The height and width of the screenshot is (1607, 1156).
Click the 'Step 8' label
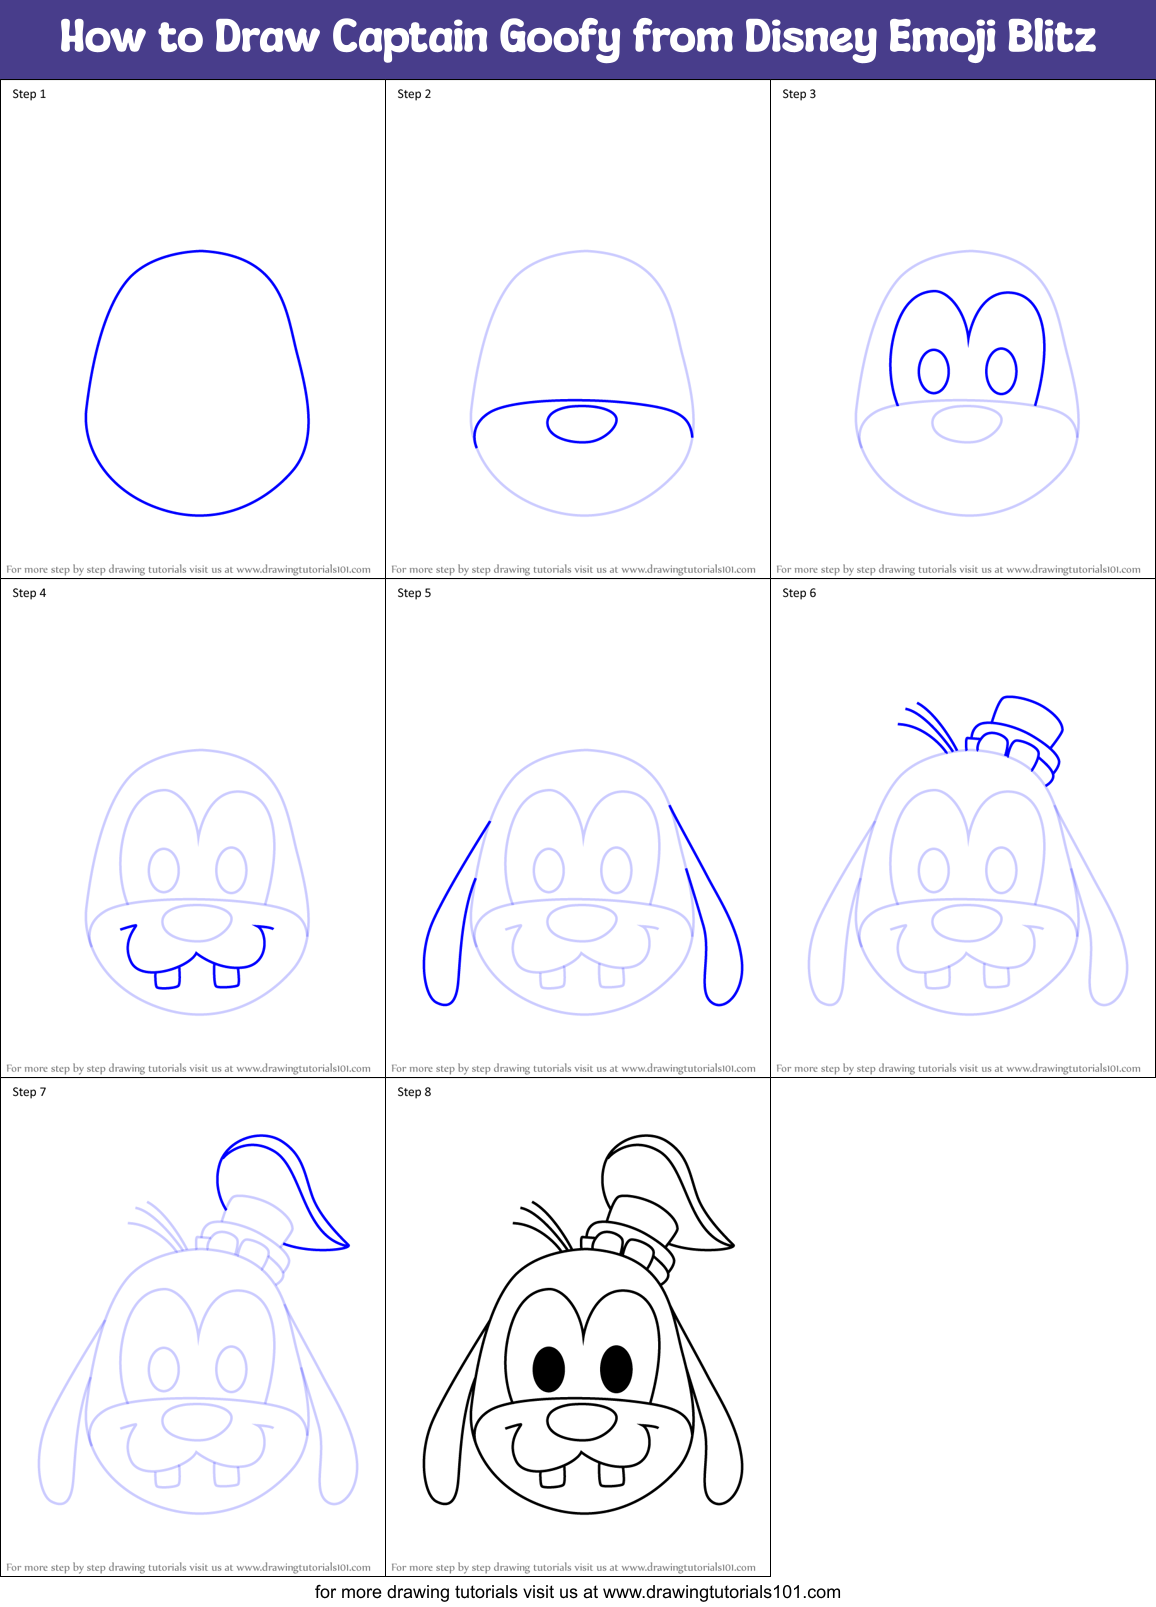coord(414,1092)
